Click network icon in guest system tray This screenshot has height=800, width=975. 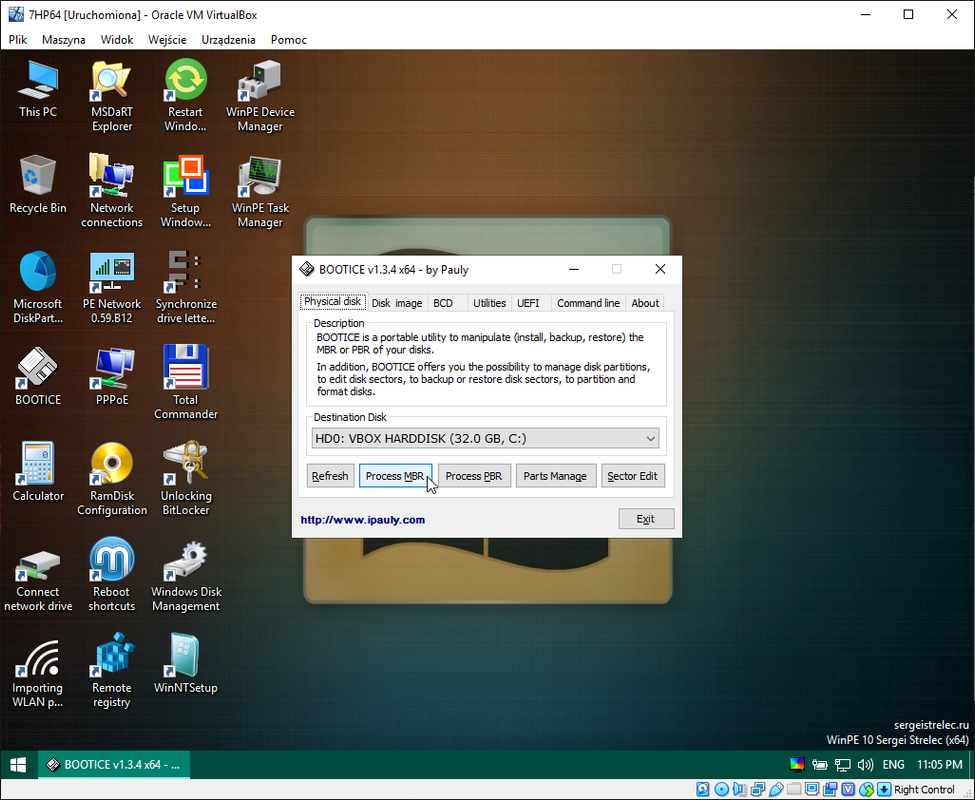(843, 765)
